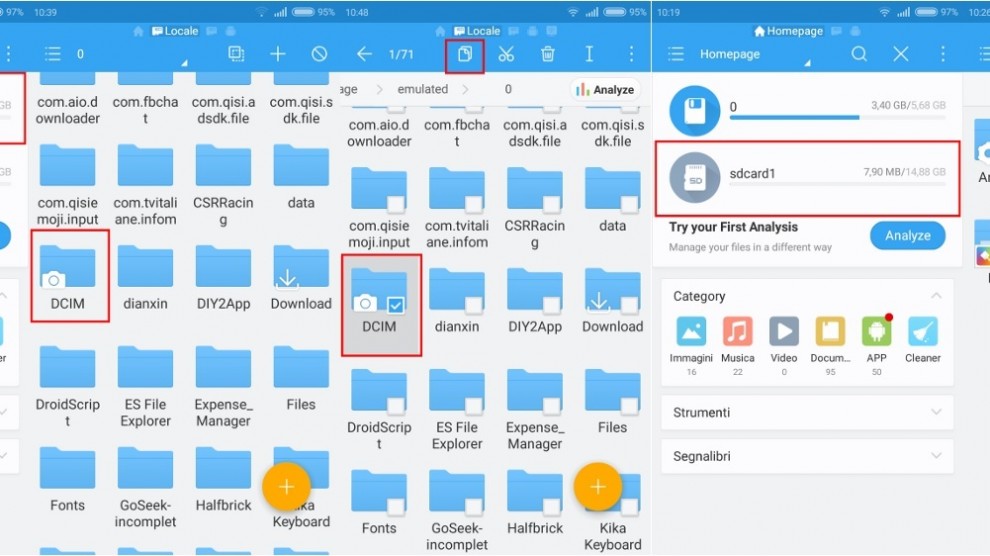
Task: Open the internal storage 0 entry
Action: [x=808, y=111]
